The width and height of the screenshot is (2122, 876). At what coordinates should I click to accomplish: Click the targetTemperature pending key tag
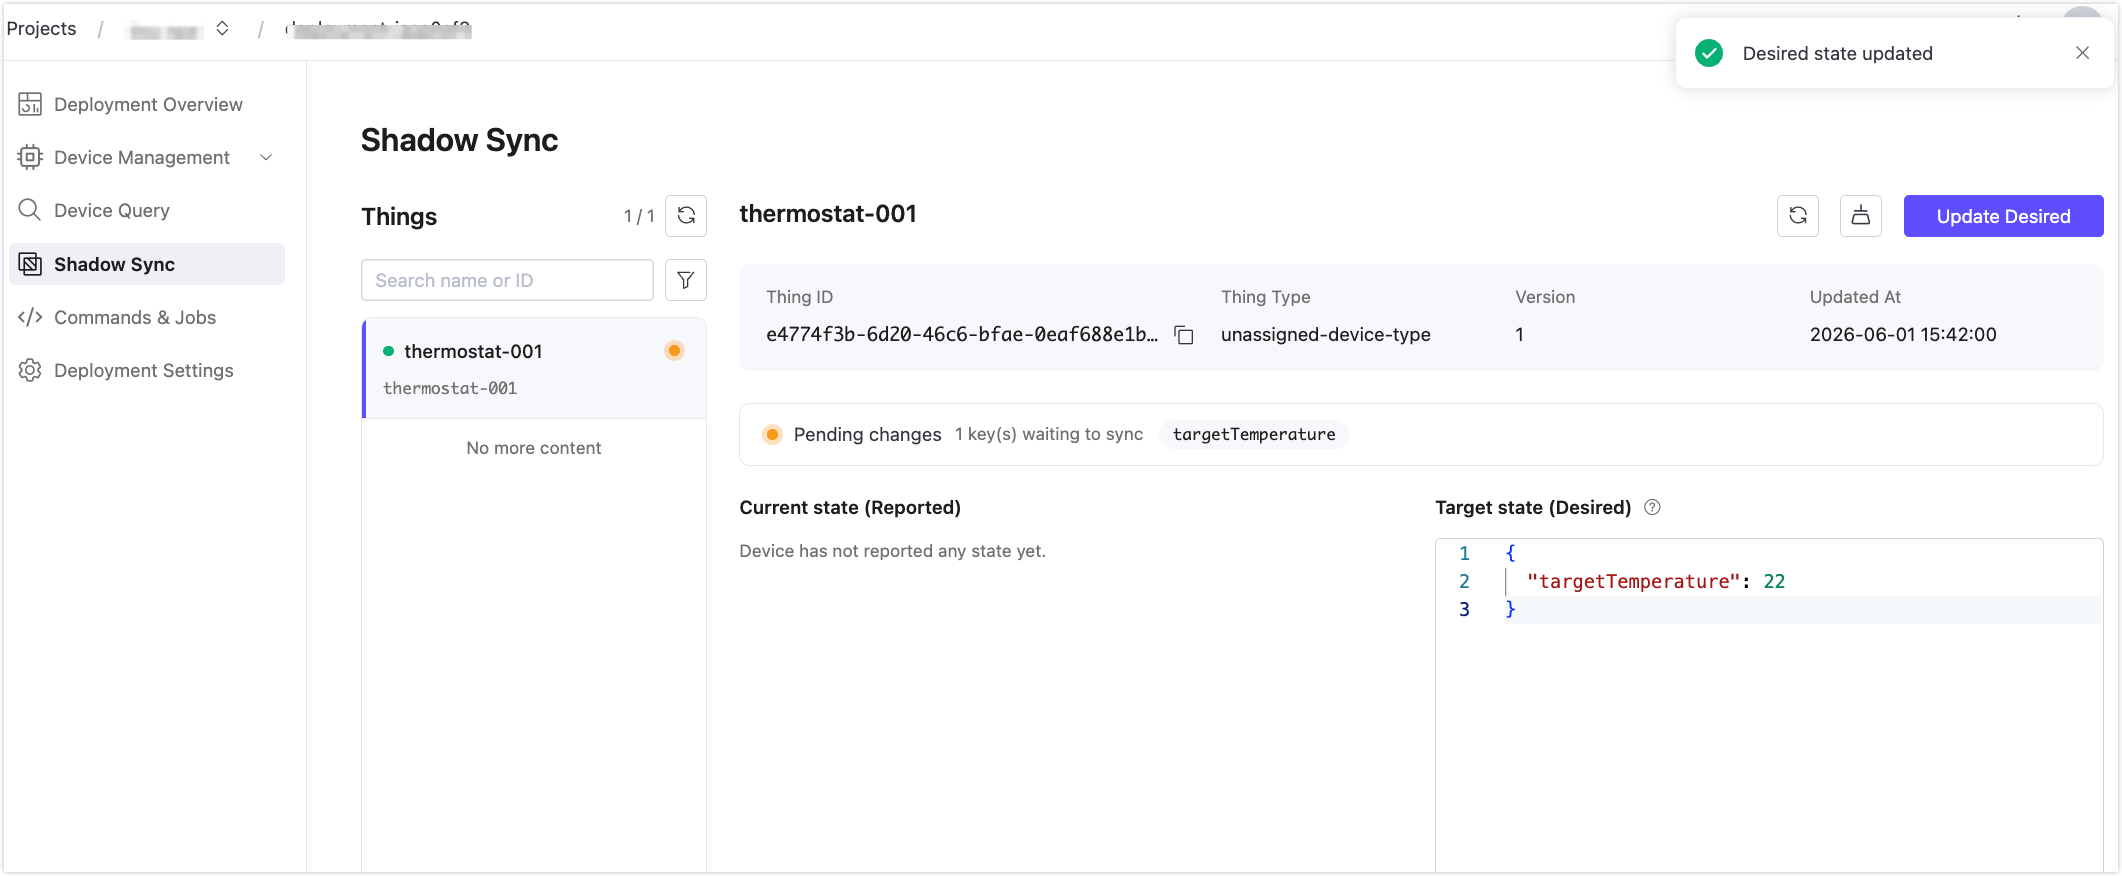click(1254, 434)
